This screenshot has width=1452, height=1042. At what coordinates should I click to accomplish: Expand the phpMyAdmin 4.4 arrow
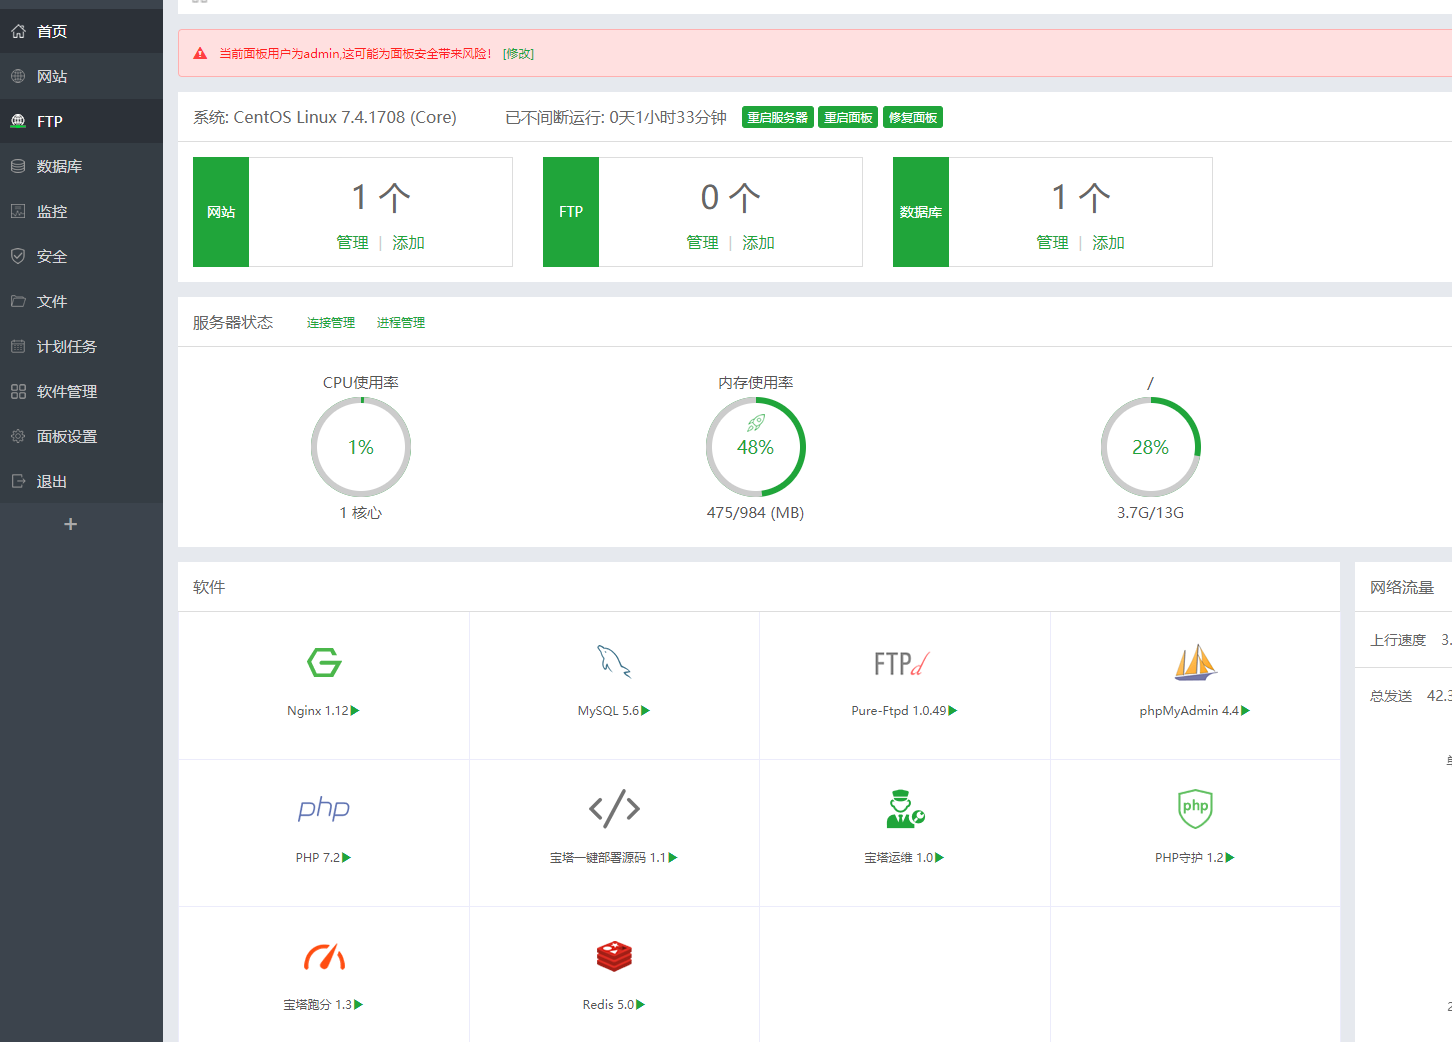[x=1245, y=711]
